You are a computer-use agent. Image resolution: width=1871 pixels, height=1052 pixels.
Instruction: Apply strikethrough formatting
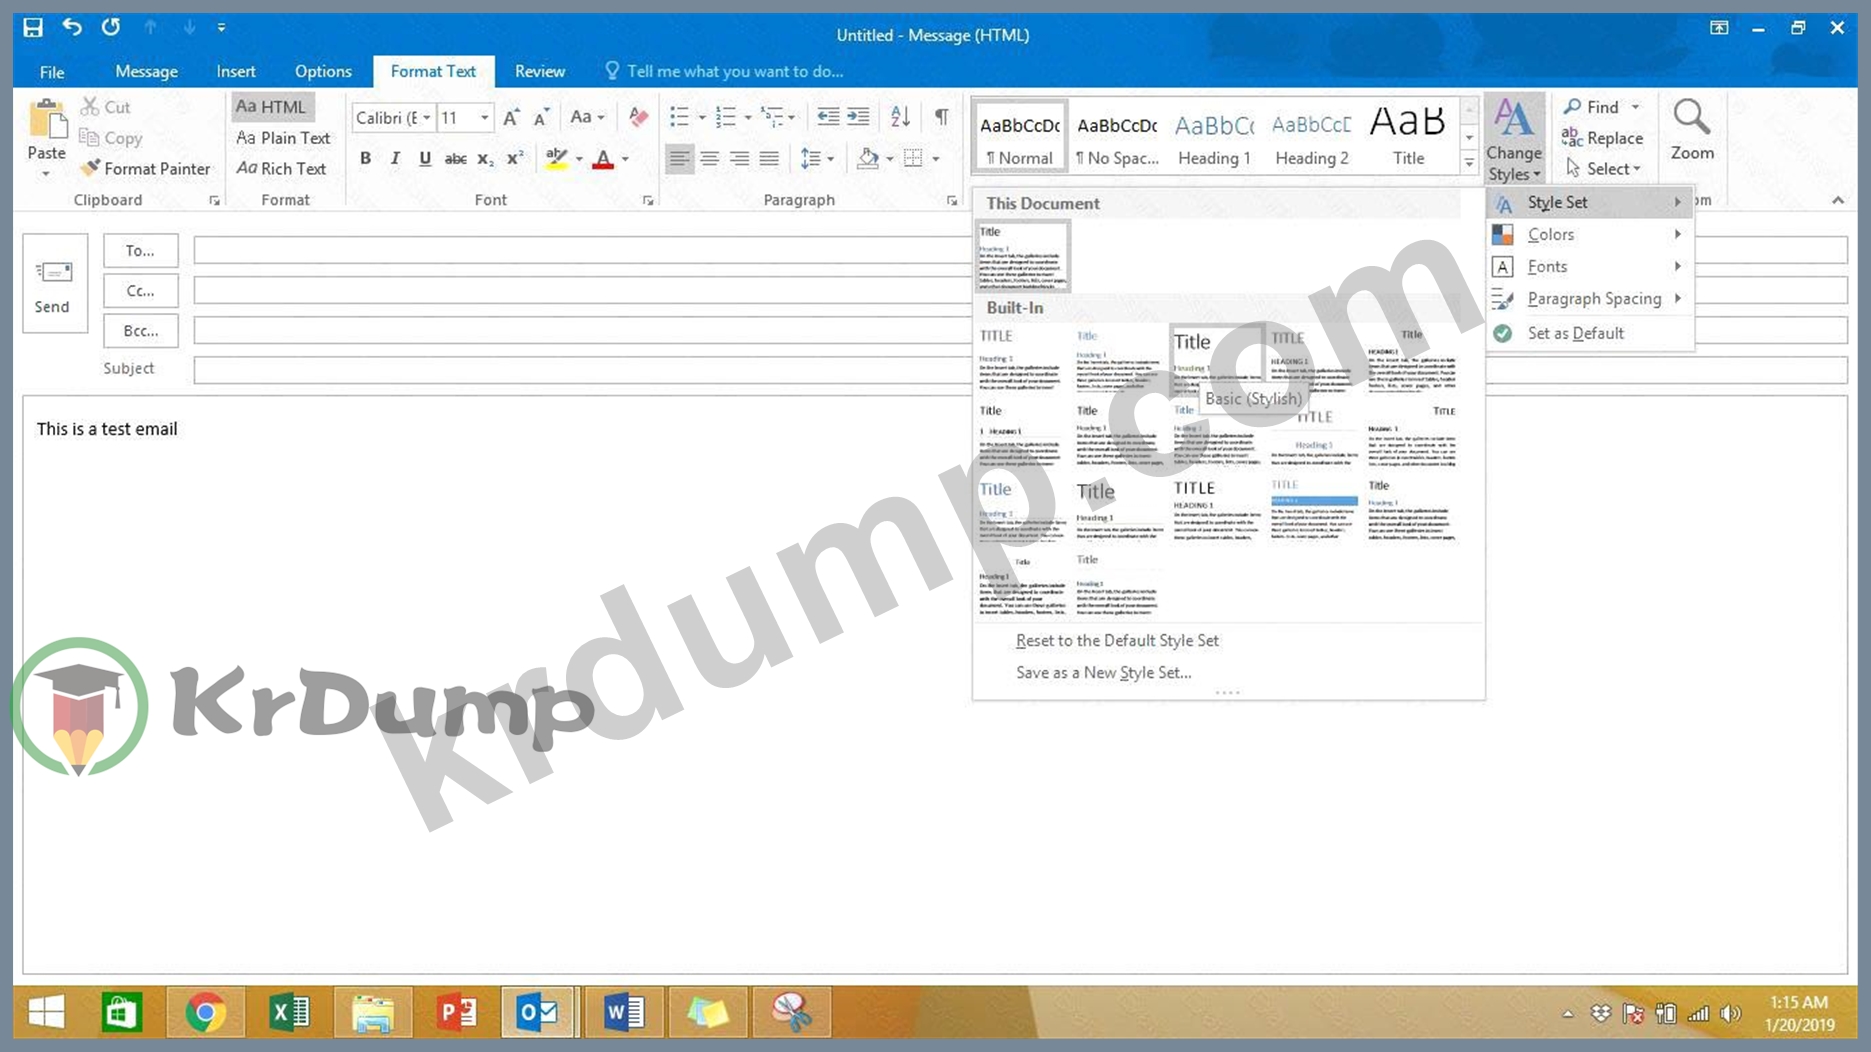point(455,159)
